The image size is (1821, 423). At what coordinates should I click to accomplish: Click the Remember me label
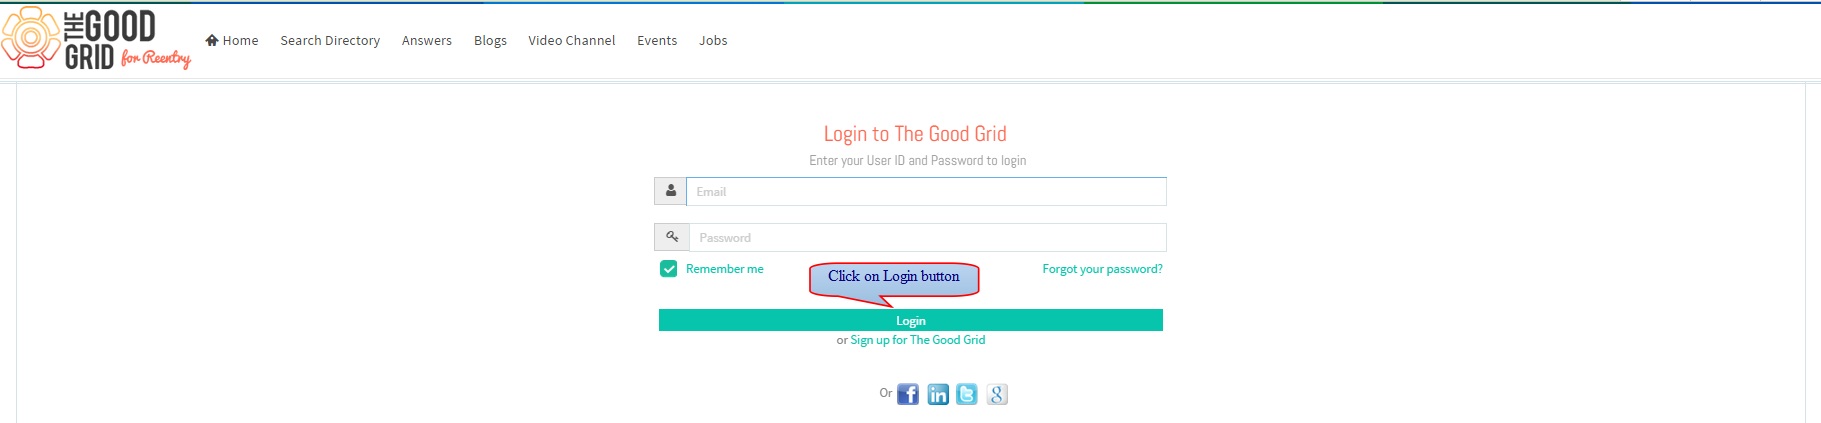(725, 269)
